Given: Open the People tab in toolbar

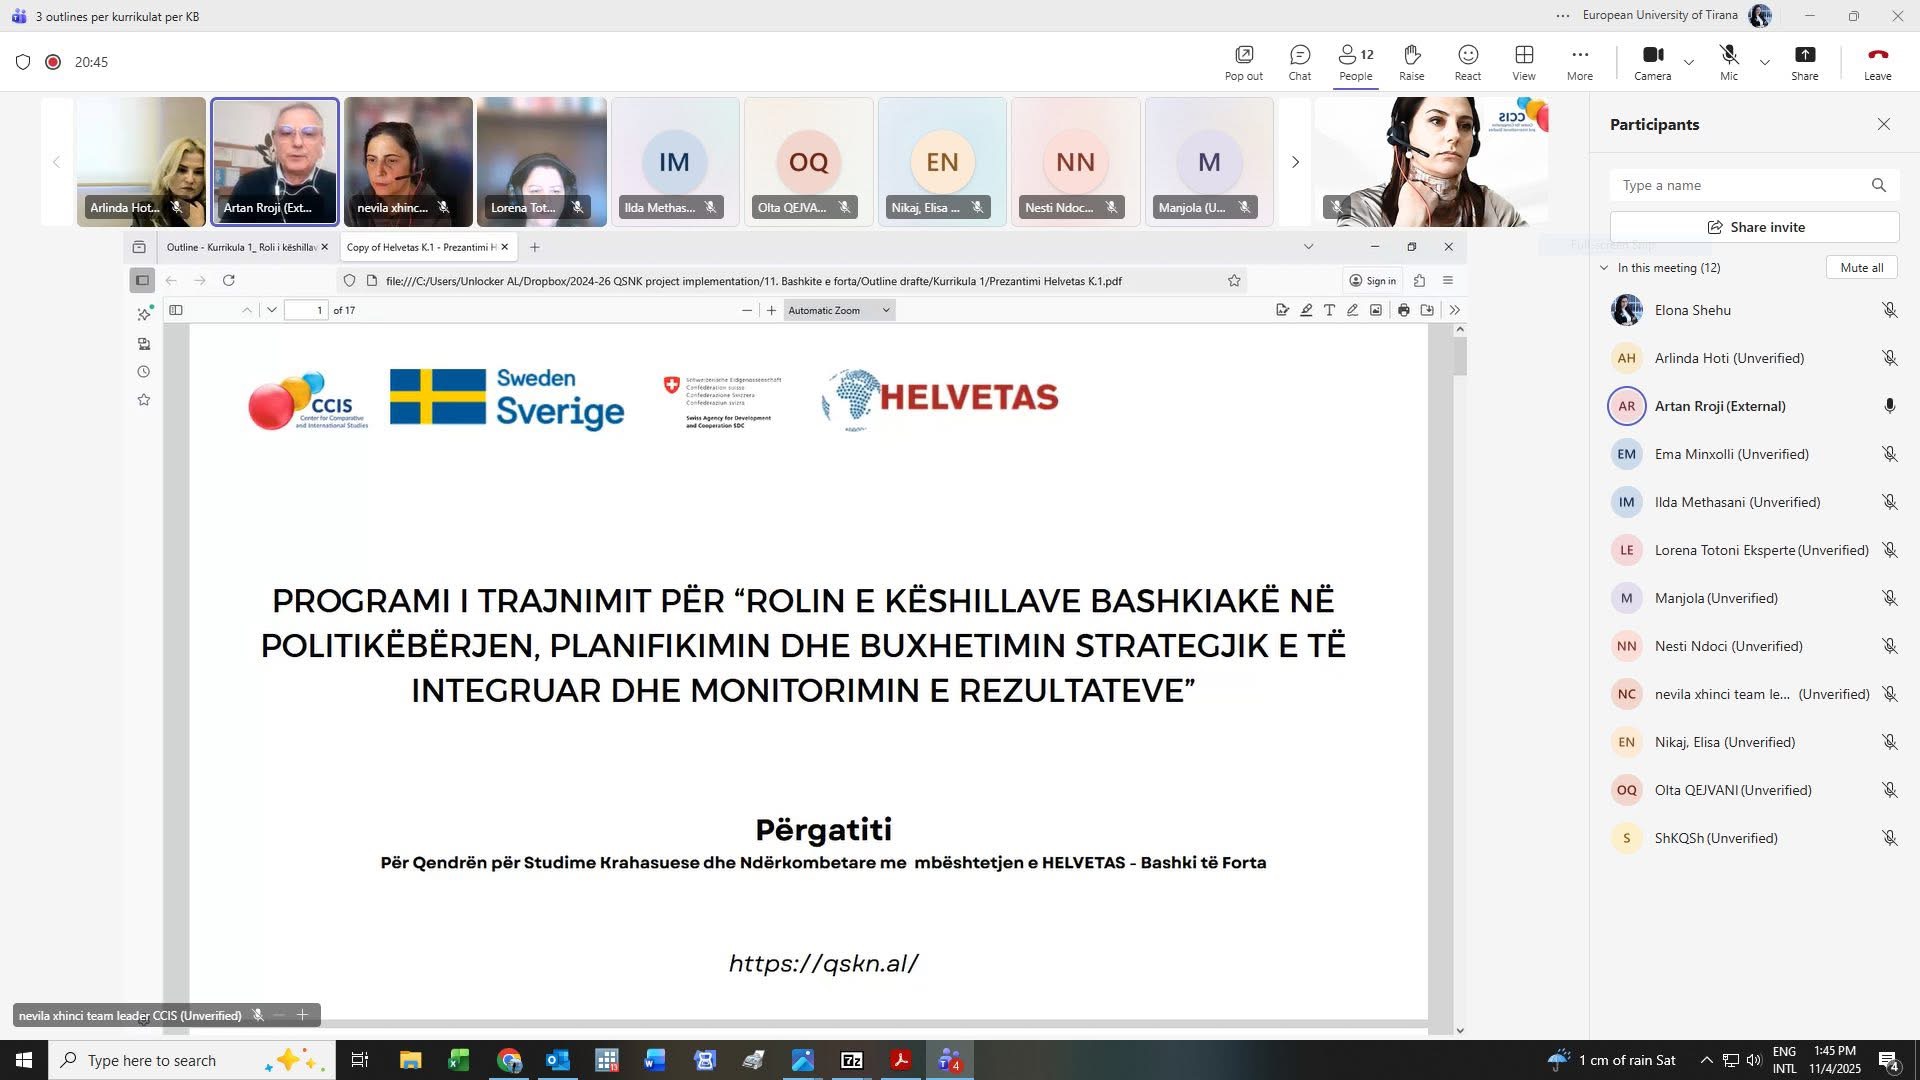Looking at the screenshot, I should 1355,62.
